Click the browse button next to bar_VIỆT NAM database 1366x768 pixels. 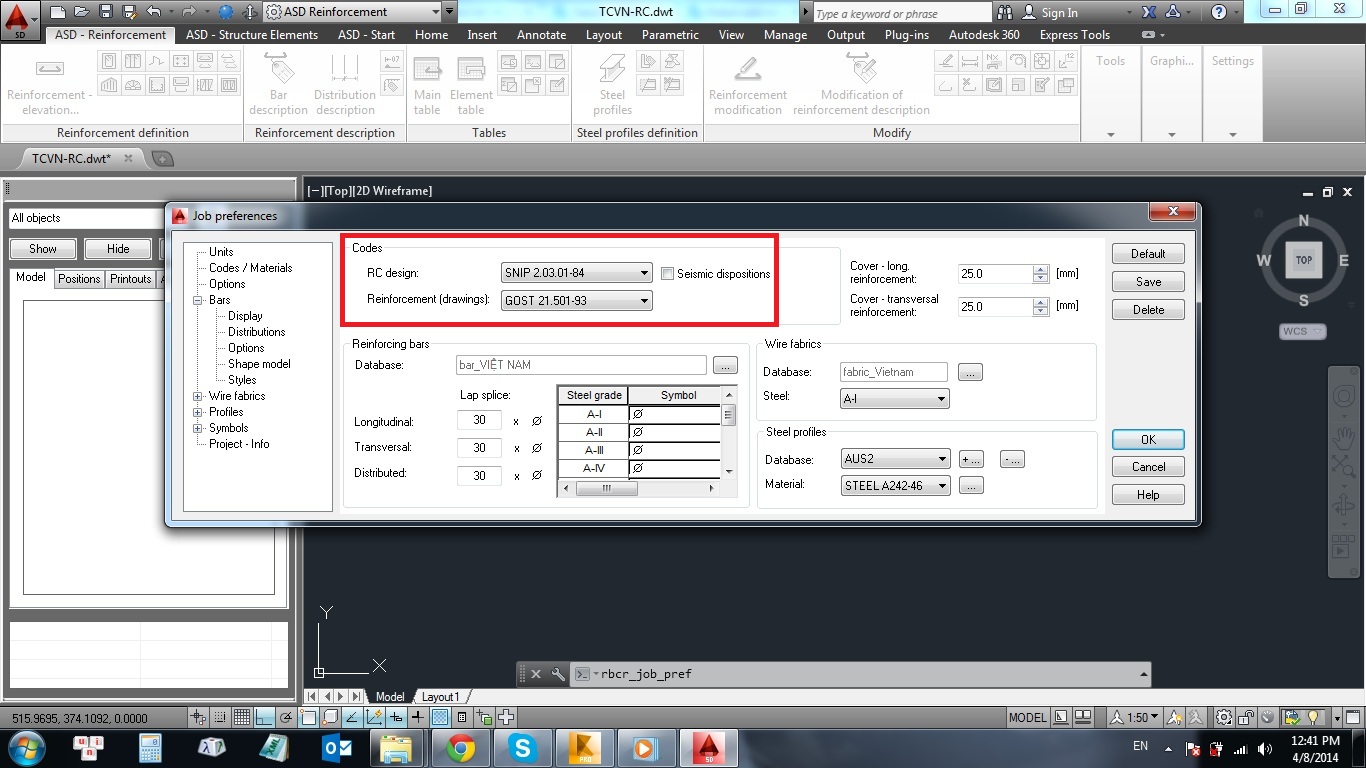pyautogui.click(x=725, y=365)
